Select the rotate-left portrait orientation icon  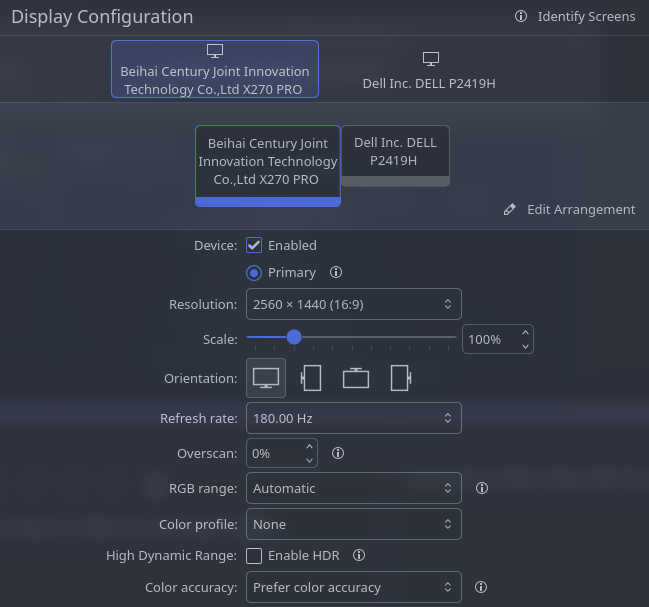311,378
